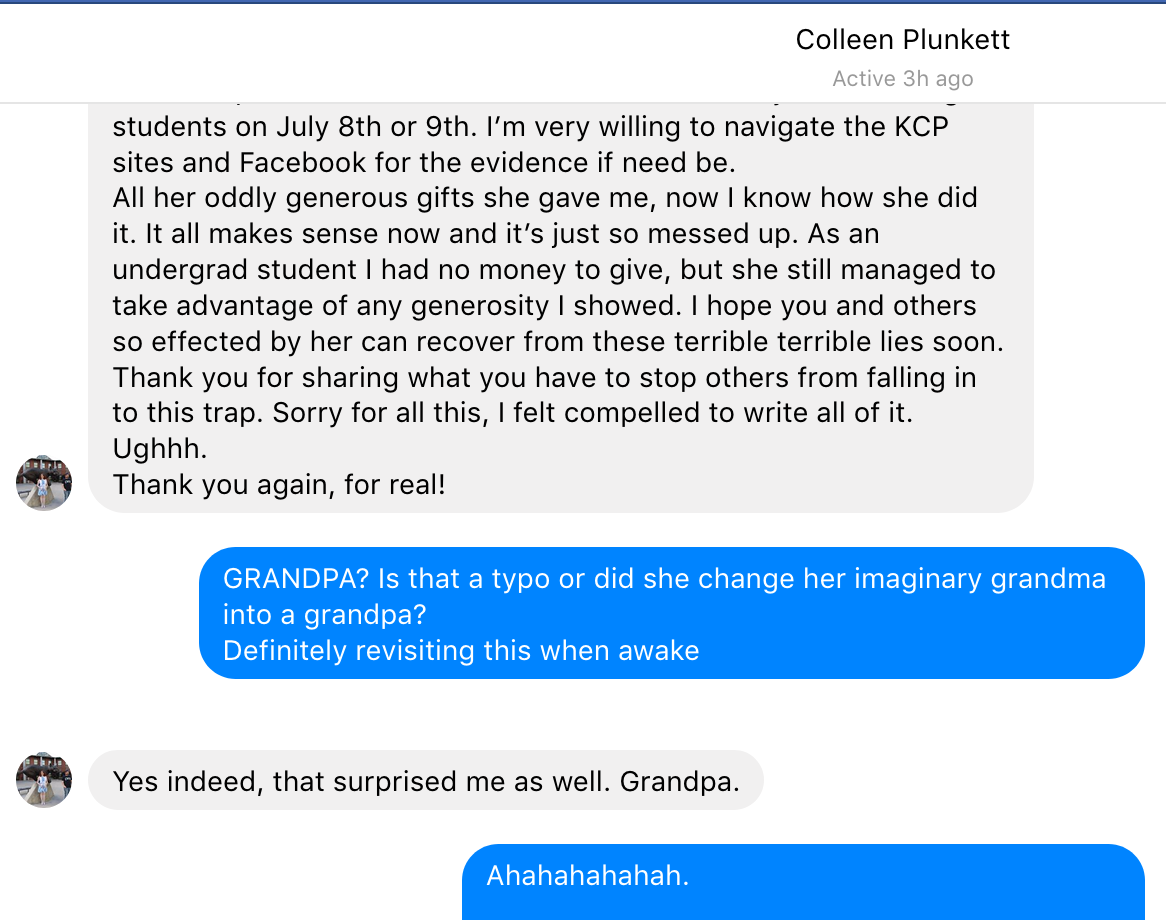
Task: Click the avatar beside "Thank you again" message
Action: point(44,483)
